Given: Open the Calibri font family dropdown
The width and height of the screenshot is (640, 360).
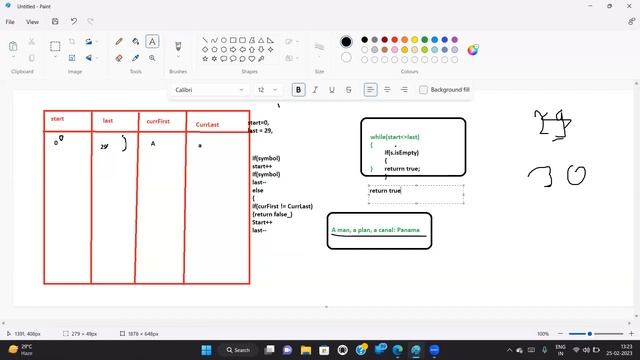Looking at the screenshot, I should 209,90.
